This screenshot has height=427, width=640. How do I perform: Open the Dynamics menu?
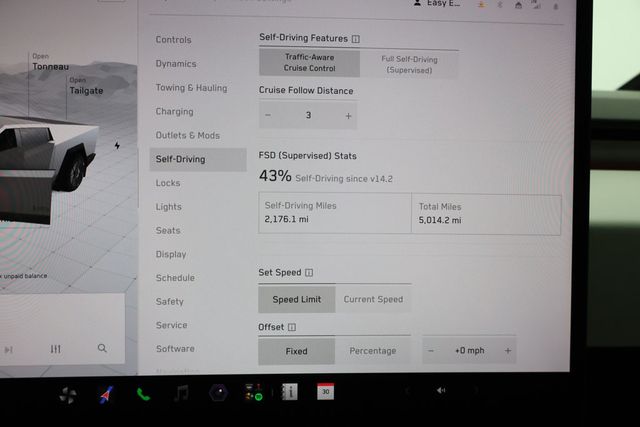(176, 64)
